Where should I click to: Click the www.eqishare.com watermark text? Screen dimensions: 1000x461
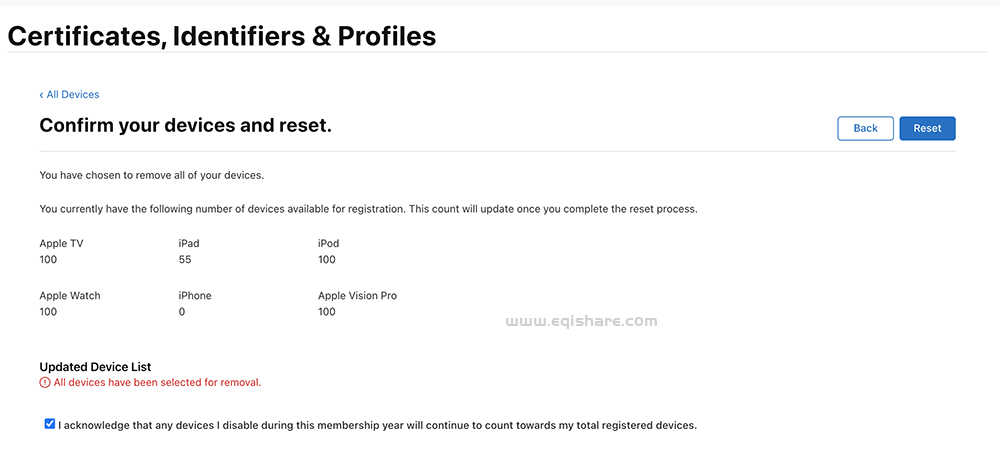click(x=580, y=321)
